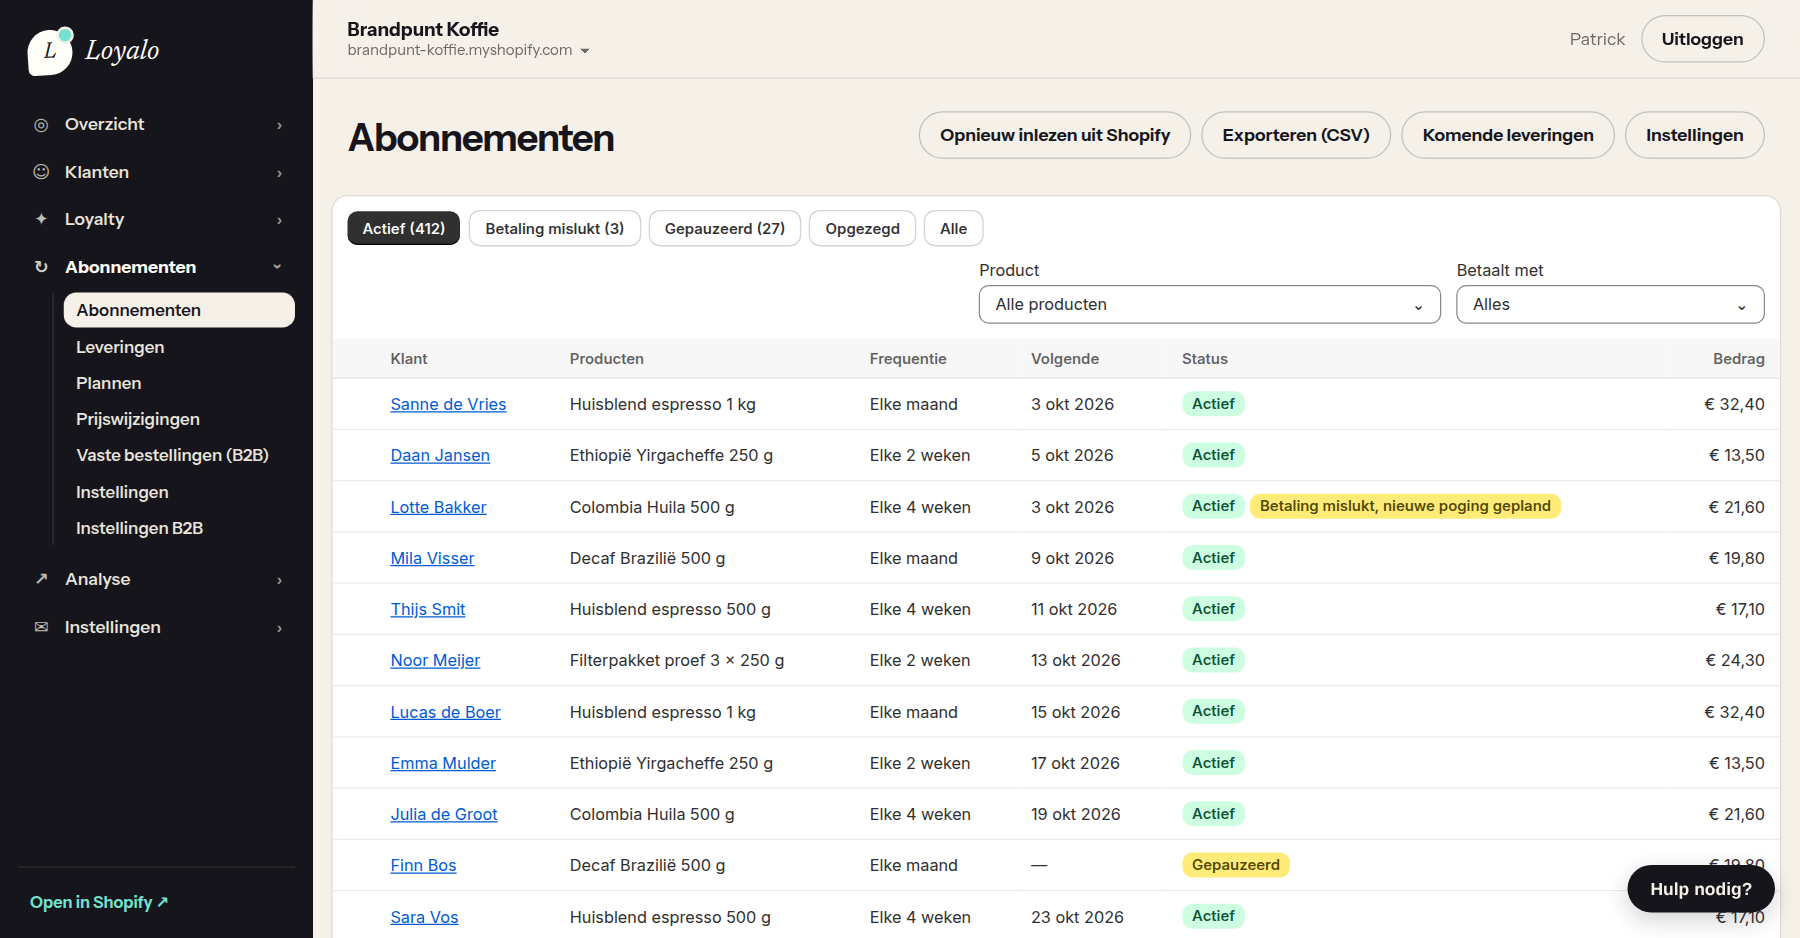1800x938 pixels.
Task: Open customer Sanne de Vries link
Action: [x=448, y=404]
